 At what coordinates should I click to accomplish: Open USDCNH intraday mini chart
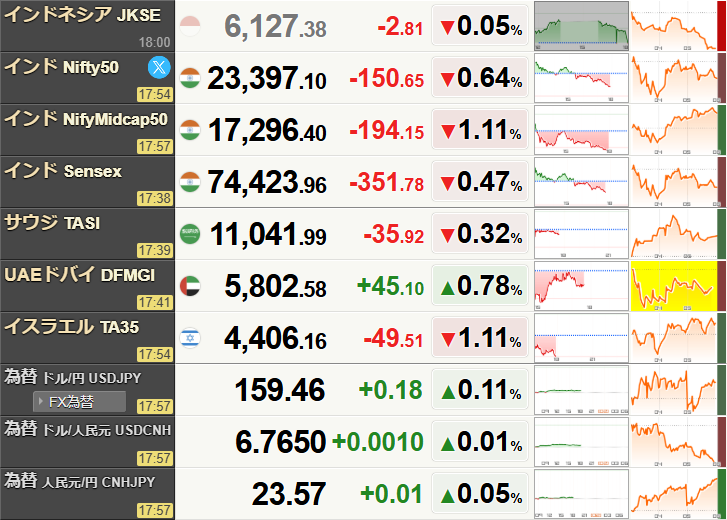coord(581,442)
